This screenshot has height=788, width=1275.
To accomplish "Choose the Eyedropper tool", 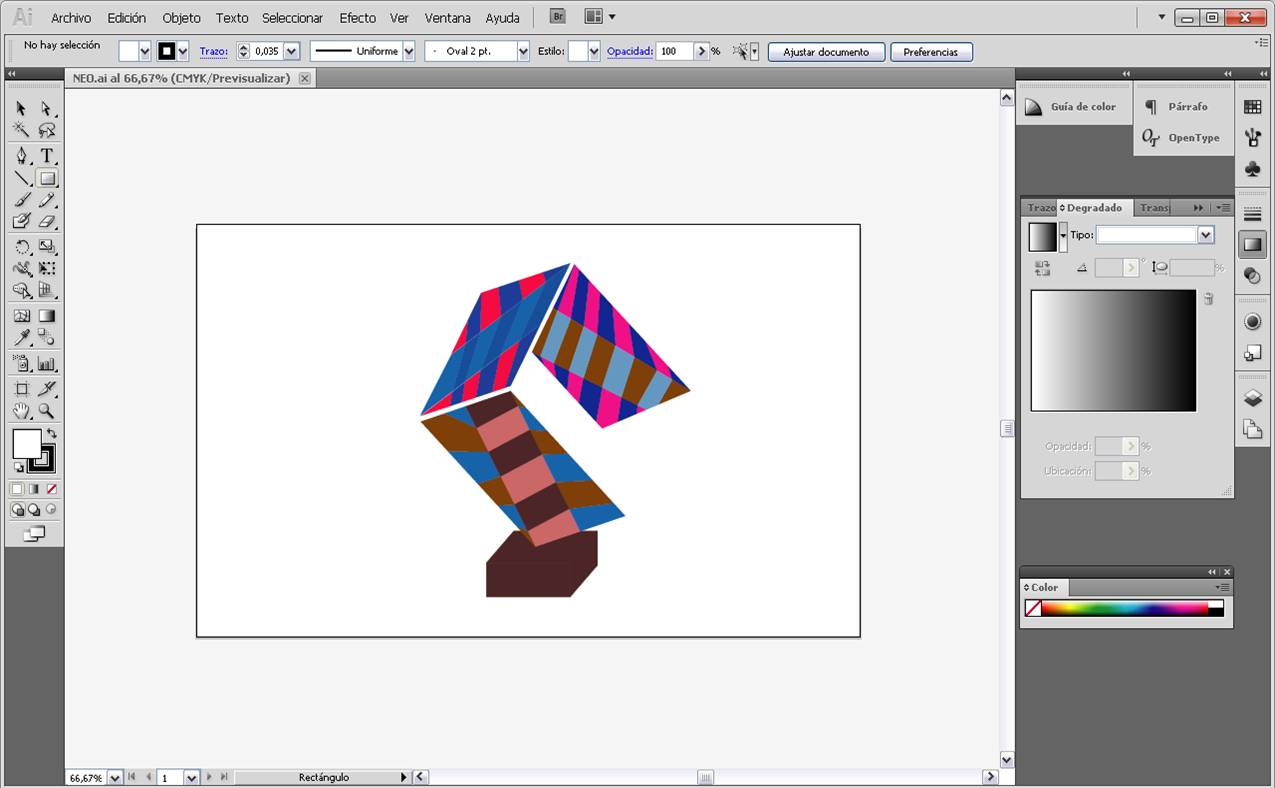I will tap(21, 338).
